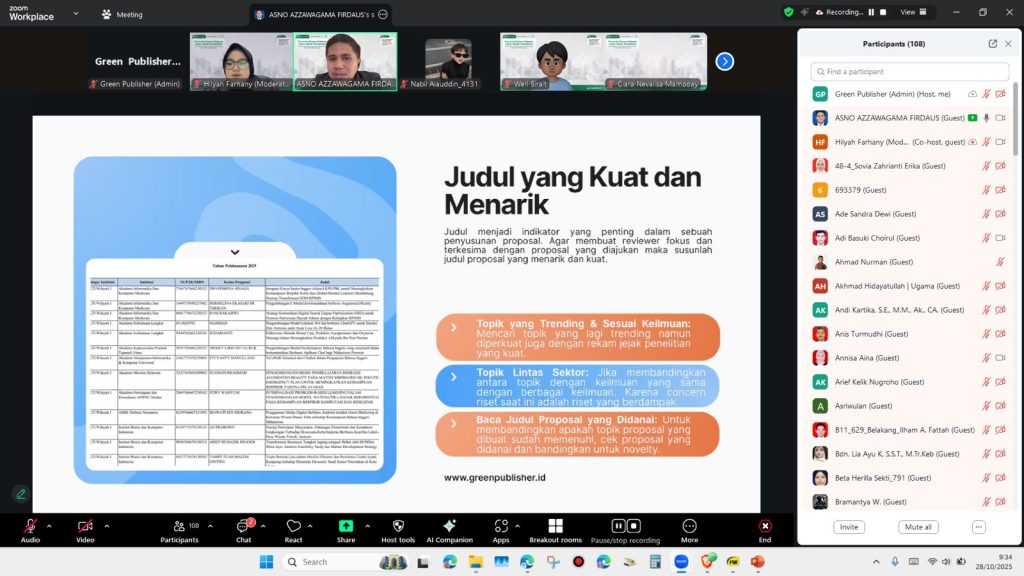Viewport: 1024px width, 576px height.
Task: Click the green Share screen icon
Action: click(345, 525)
